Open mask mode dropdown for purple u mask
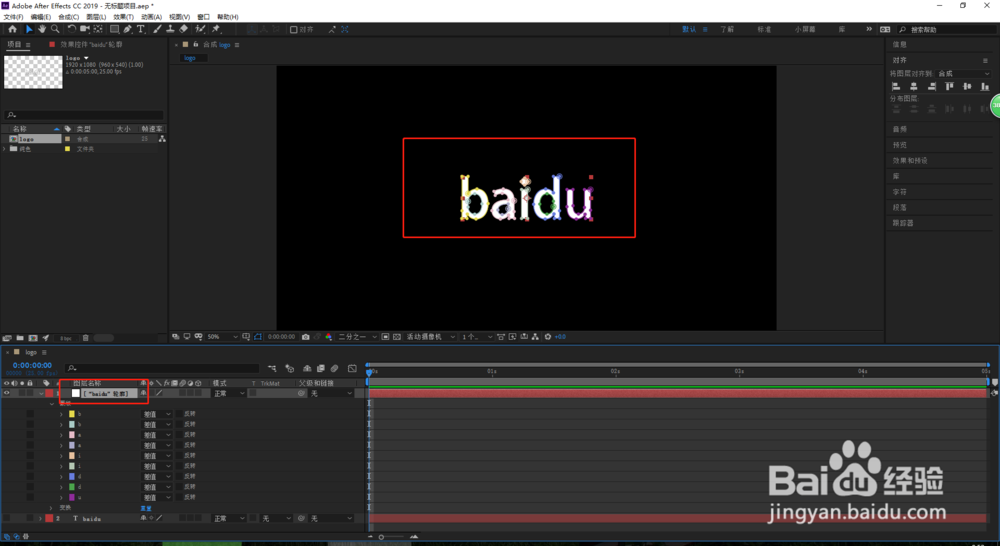Viewport: 1000px width, 546px height. [x=157, y=498]
